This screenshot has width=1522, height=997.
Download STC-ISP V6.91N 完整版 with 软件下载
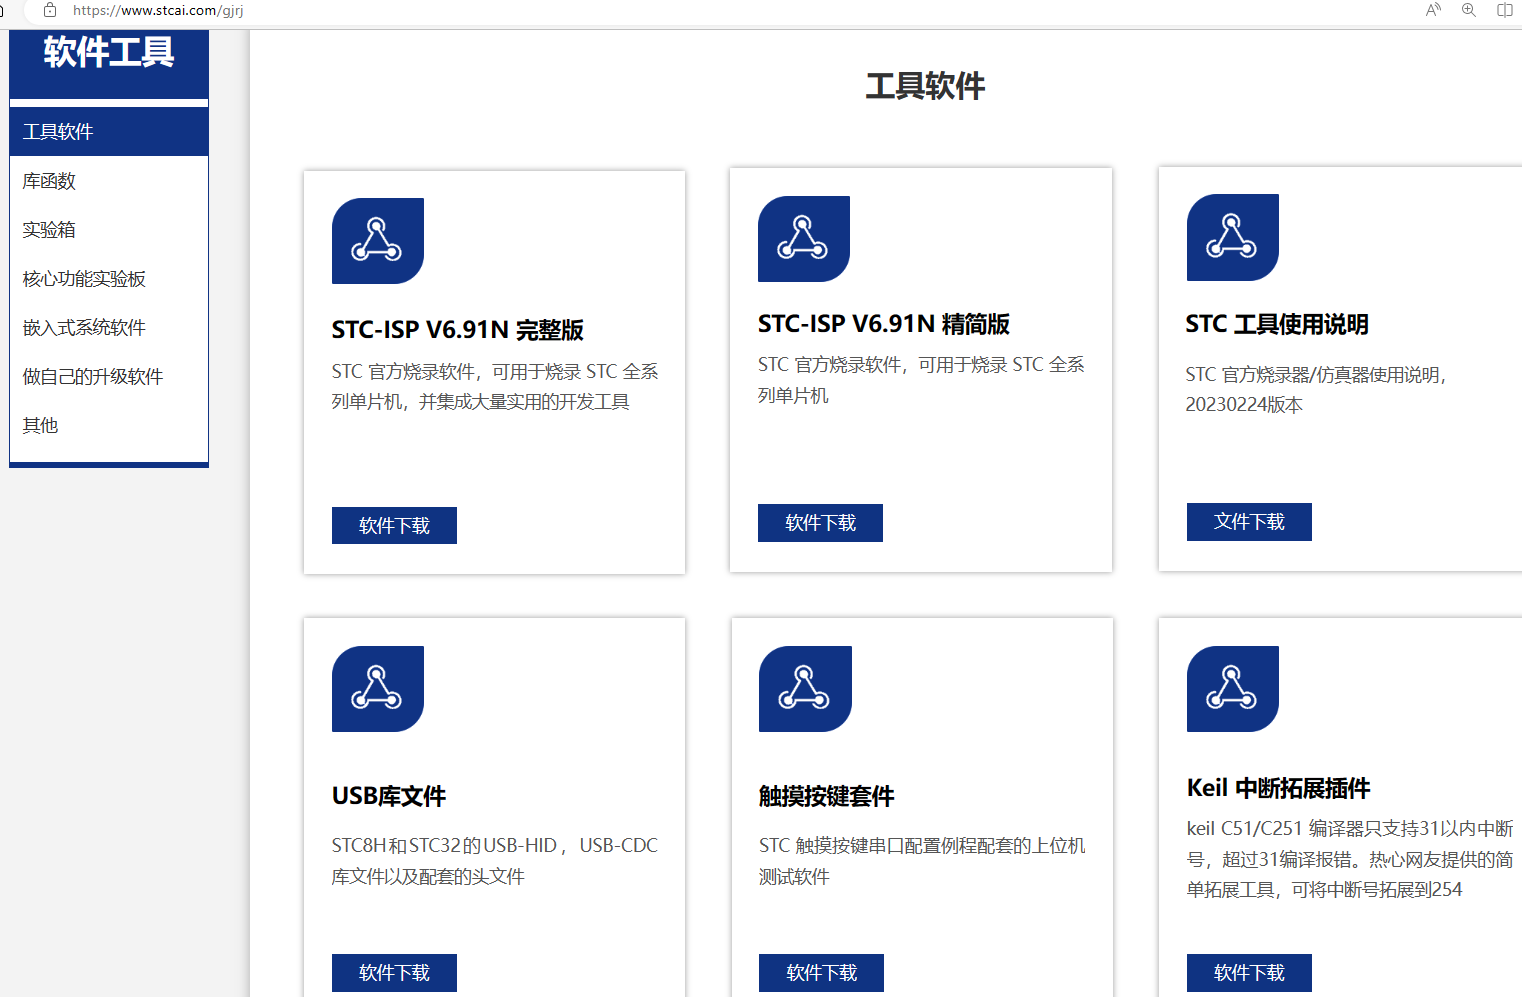394,526
